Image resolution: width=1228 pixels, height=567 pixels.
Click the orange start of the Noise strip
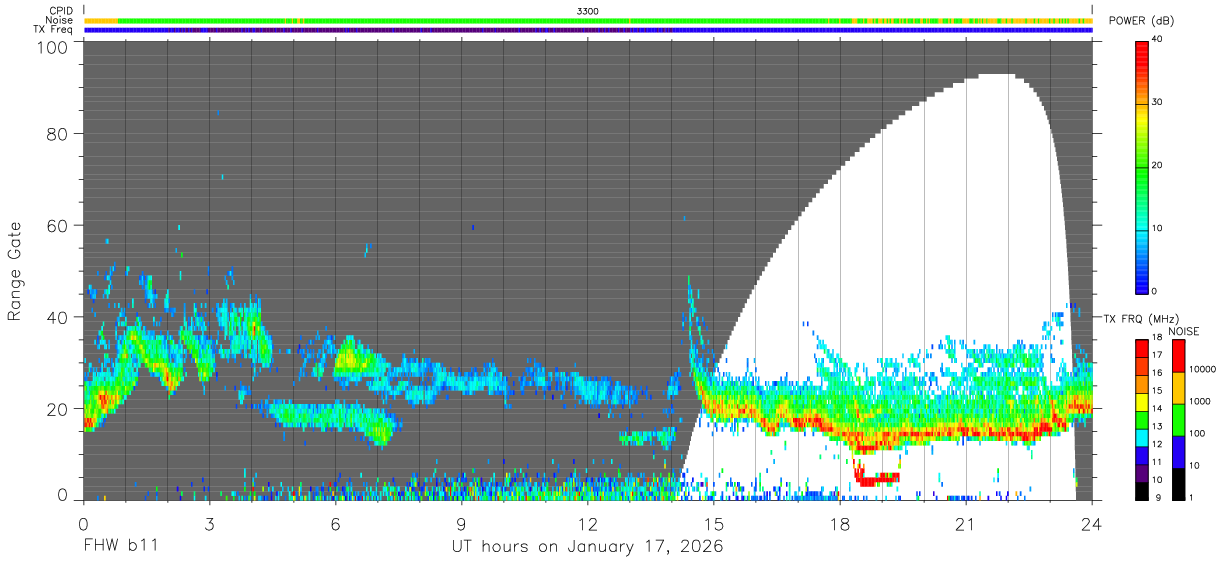tap(101, 20)
